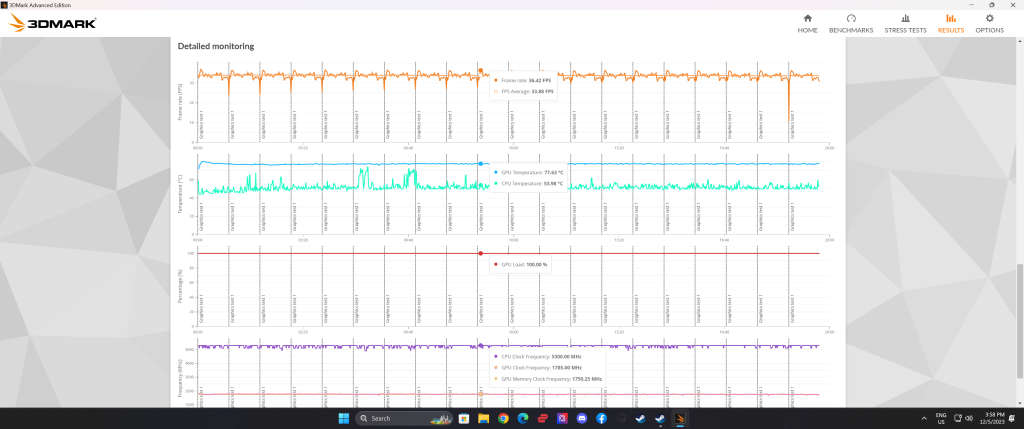Select the GPU Clock Frequency readout
Screen dimensions: 1024x429
542,368
